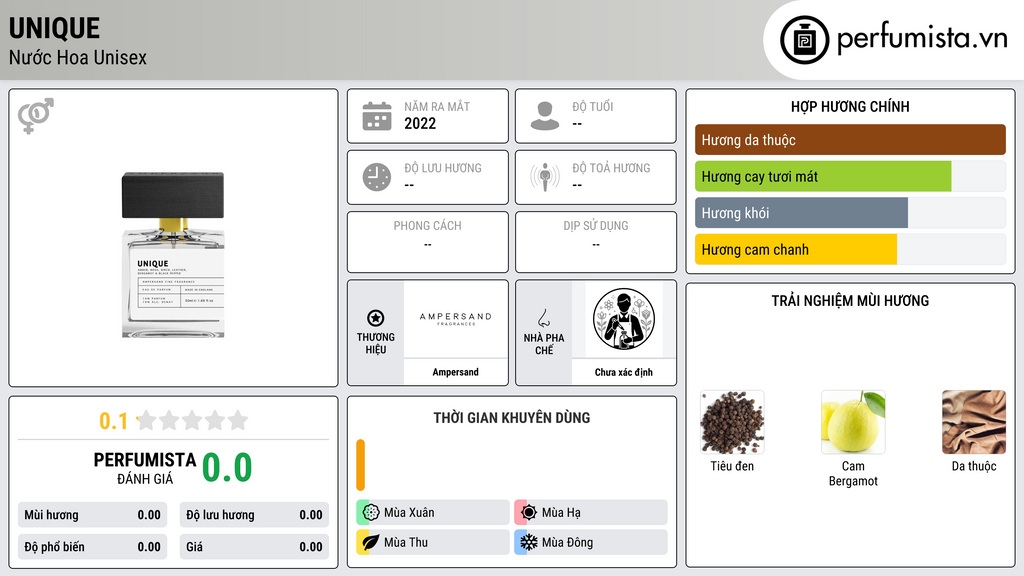Click the nose icon above Nhà pha chế
1024x576 pixels.
click(x=543, y=318)
